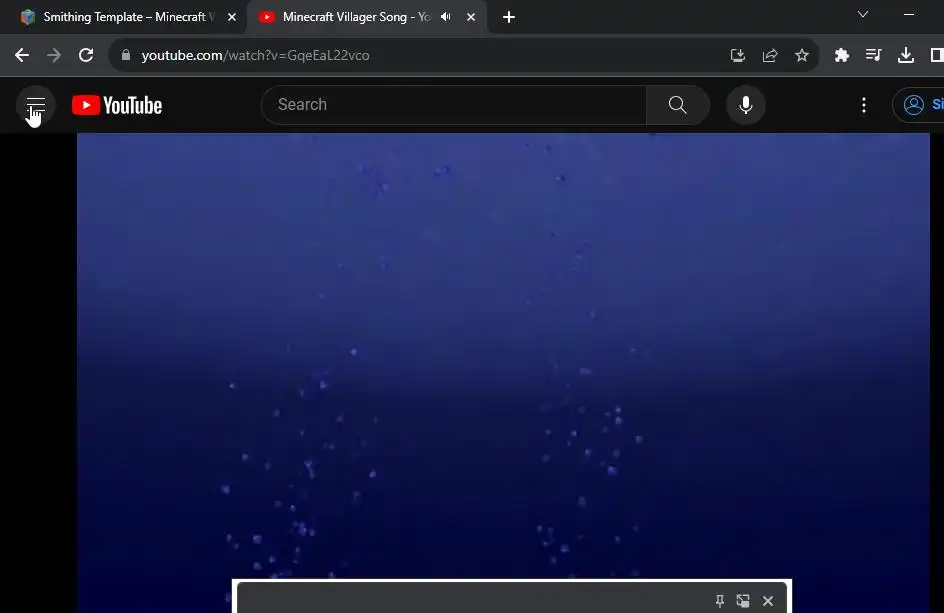Toggle the browser side panel

936,55
